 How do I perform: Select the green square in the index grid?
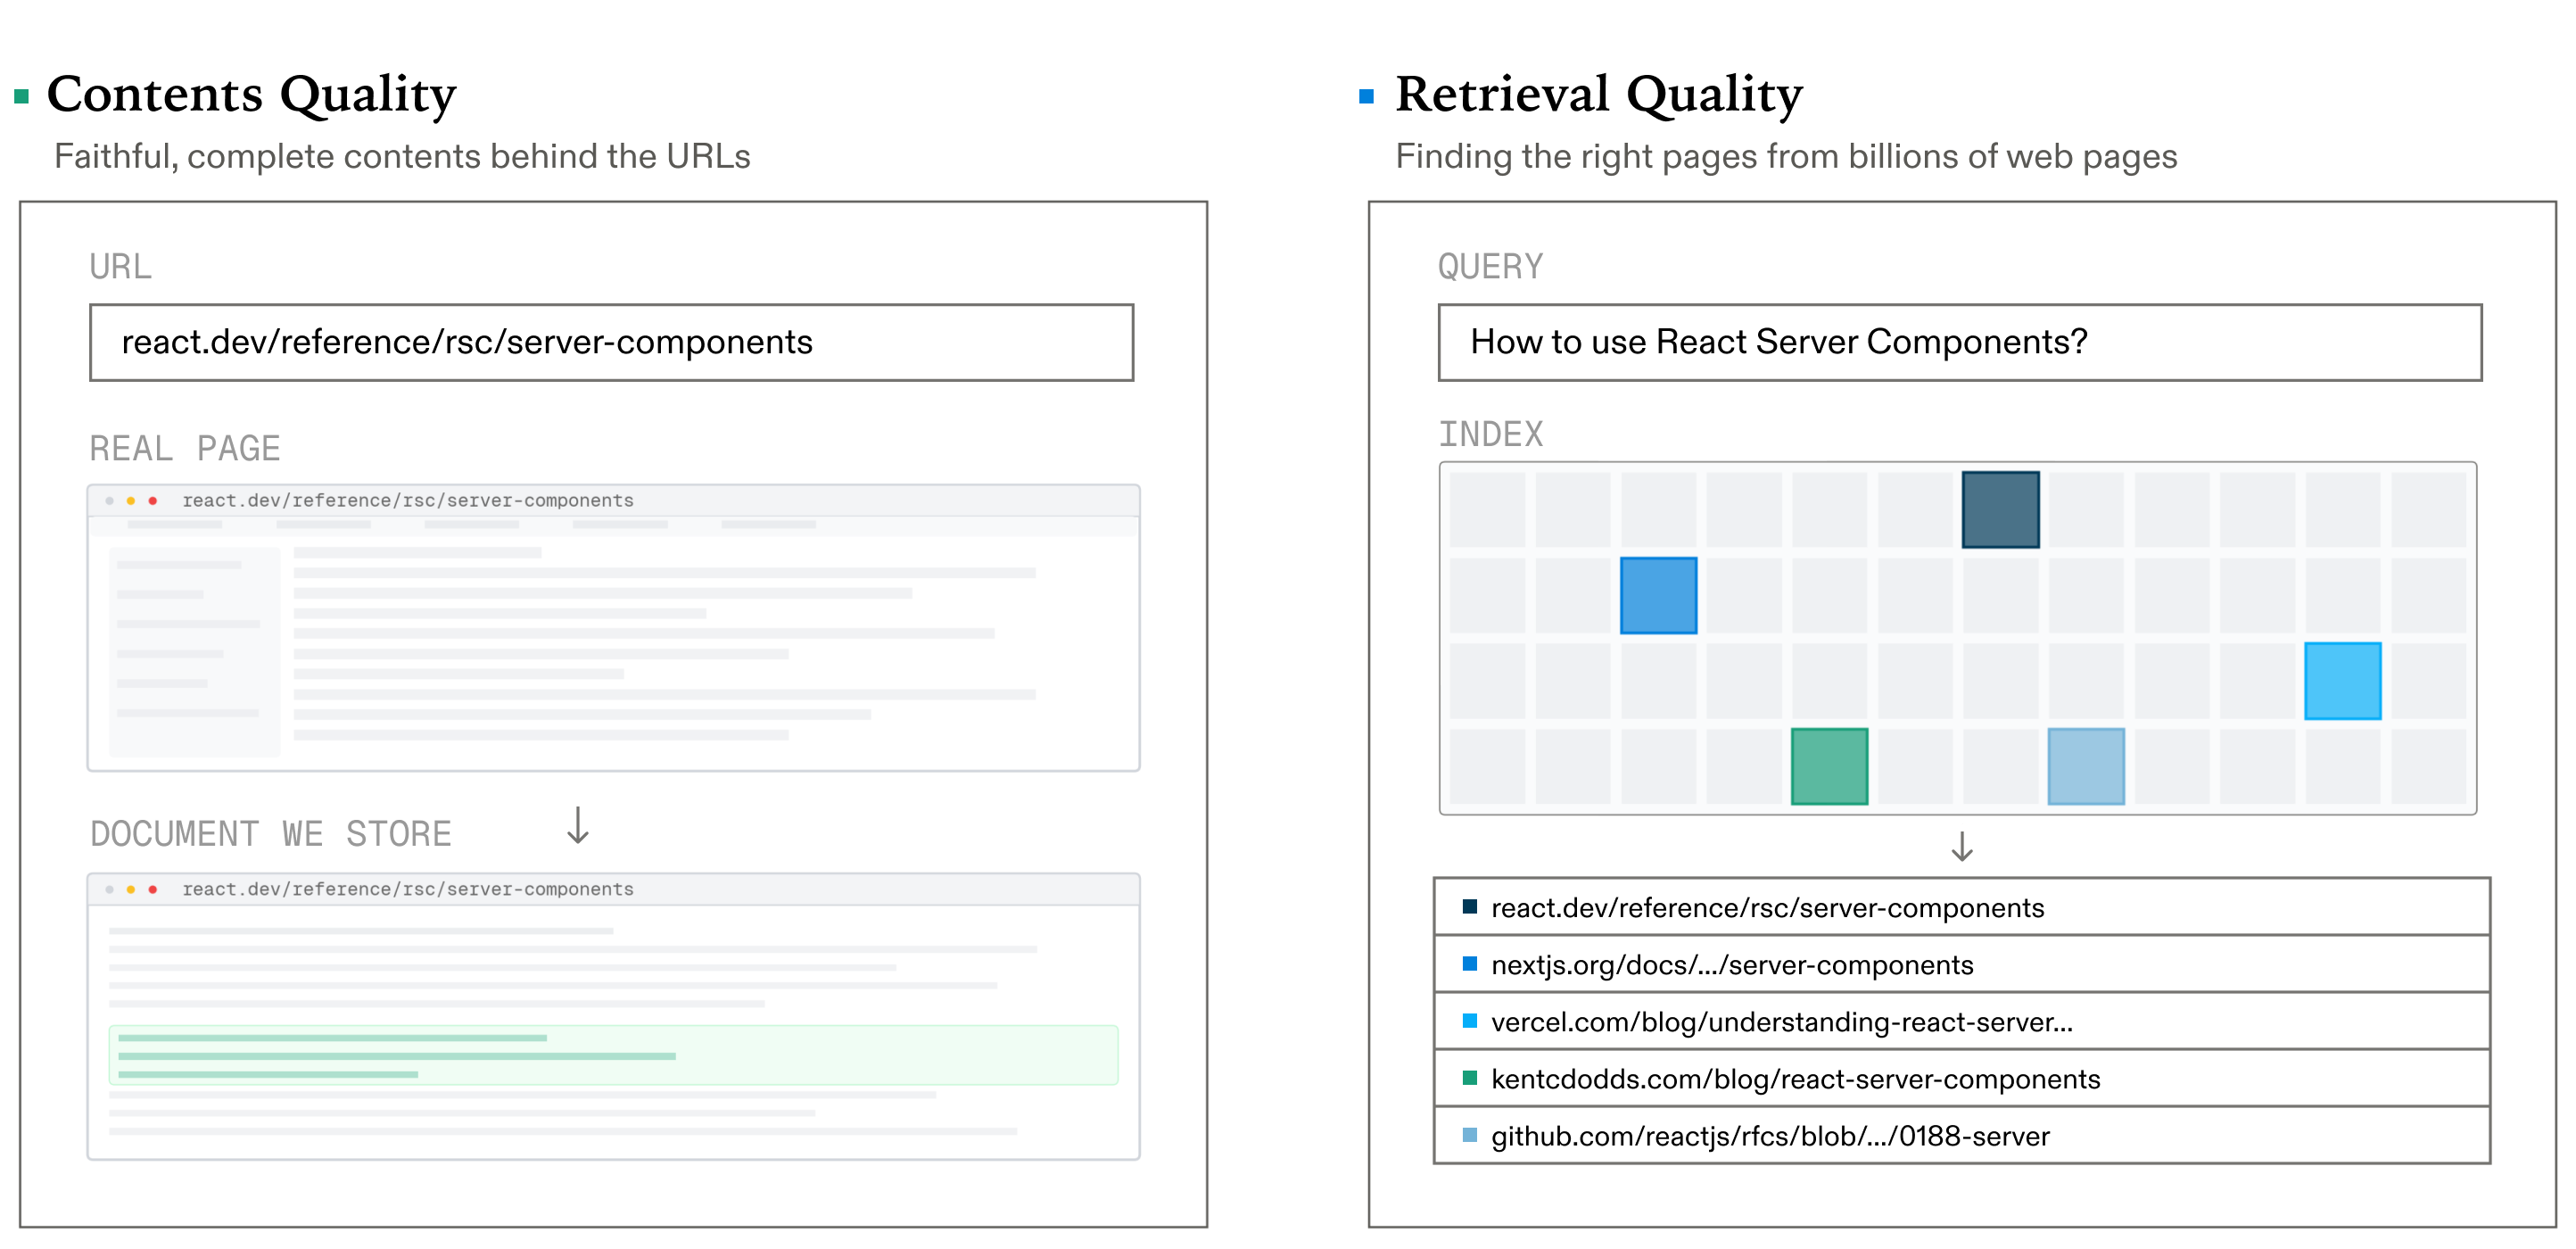[x=1828, y=766]
